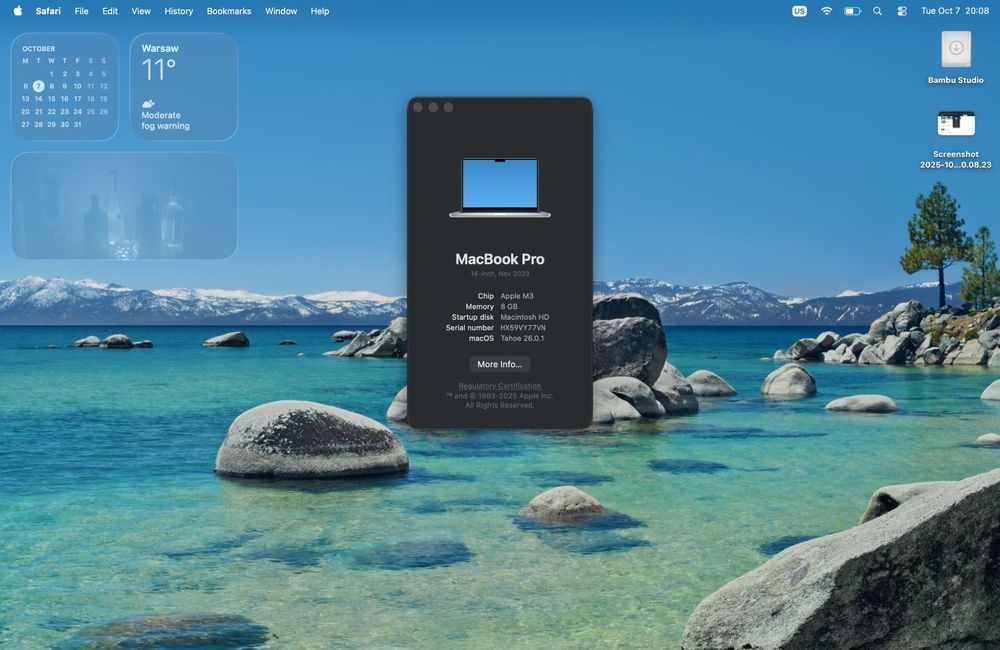Open Control Center icon
The width and height of the screenshot is (1000, 650).
(902, 11)
